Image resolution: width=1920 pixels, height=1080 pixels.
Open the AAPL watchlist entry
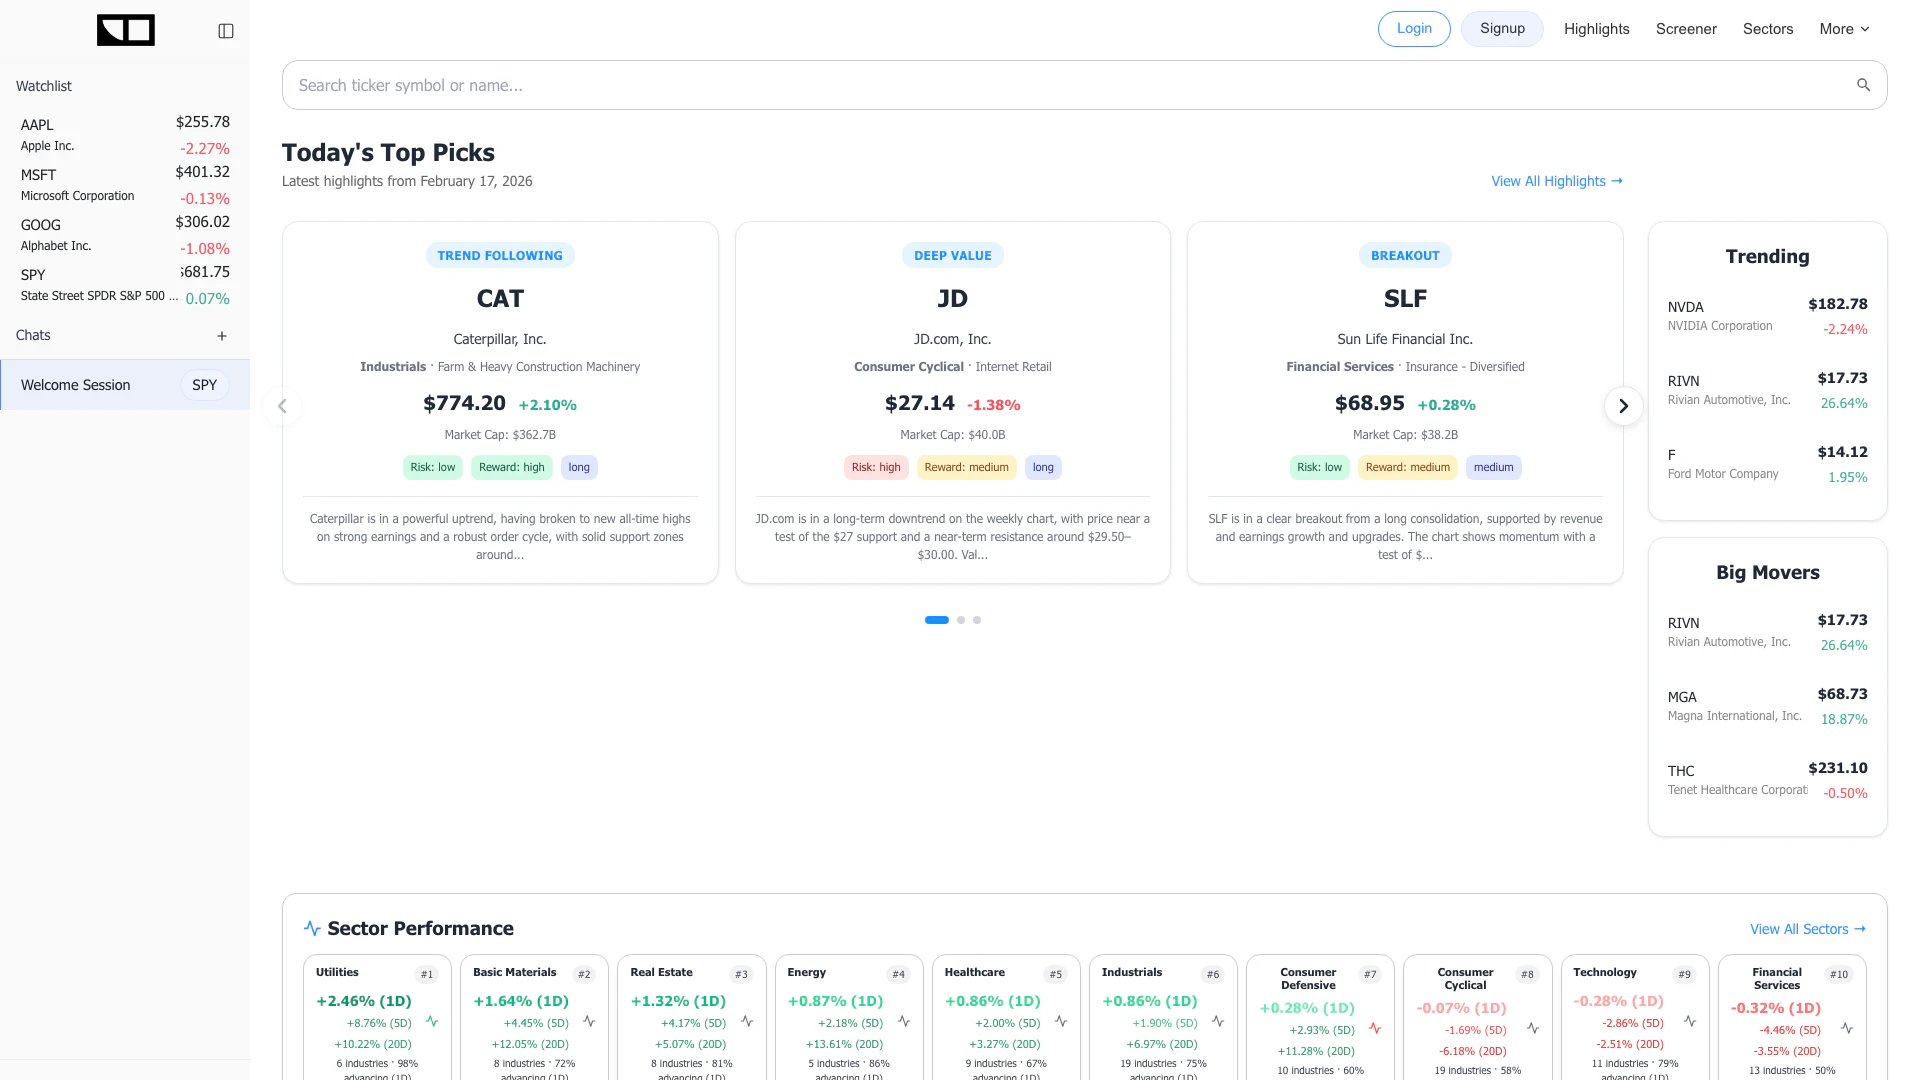tap(125, 135)
